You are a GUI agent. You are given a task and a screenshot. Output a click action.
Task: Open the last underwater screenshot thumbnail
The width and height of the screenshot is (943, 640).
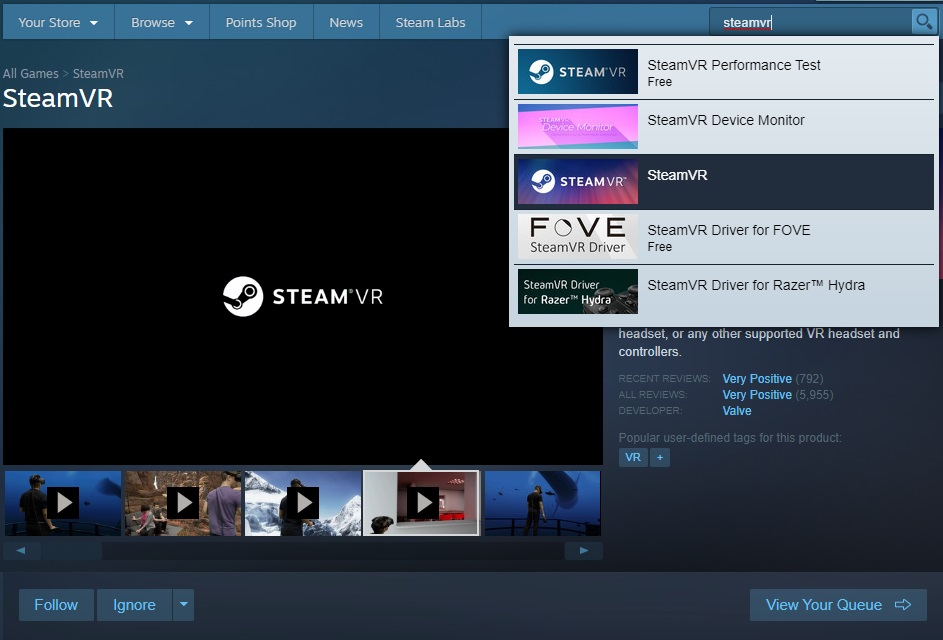click(x=542, y=503)
